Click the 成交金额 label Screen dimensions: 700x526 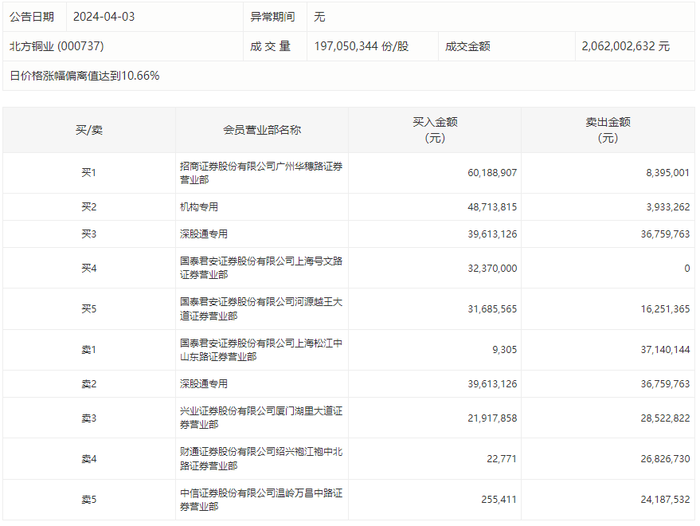(467, 46)
